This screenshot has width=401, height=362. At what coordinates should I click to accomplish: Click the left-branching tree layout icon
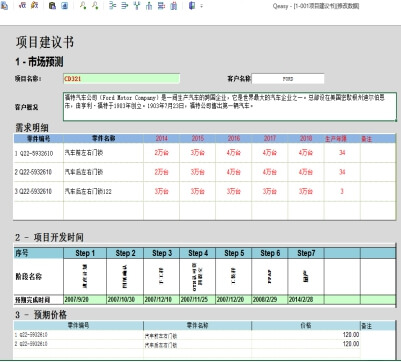coord(113,6)
